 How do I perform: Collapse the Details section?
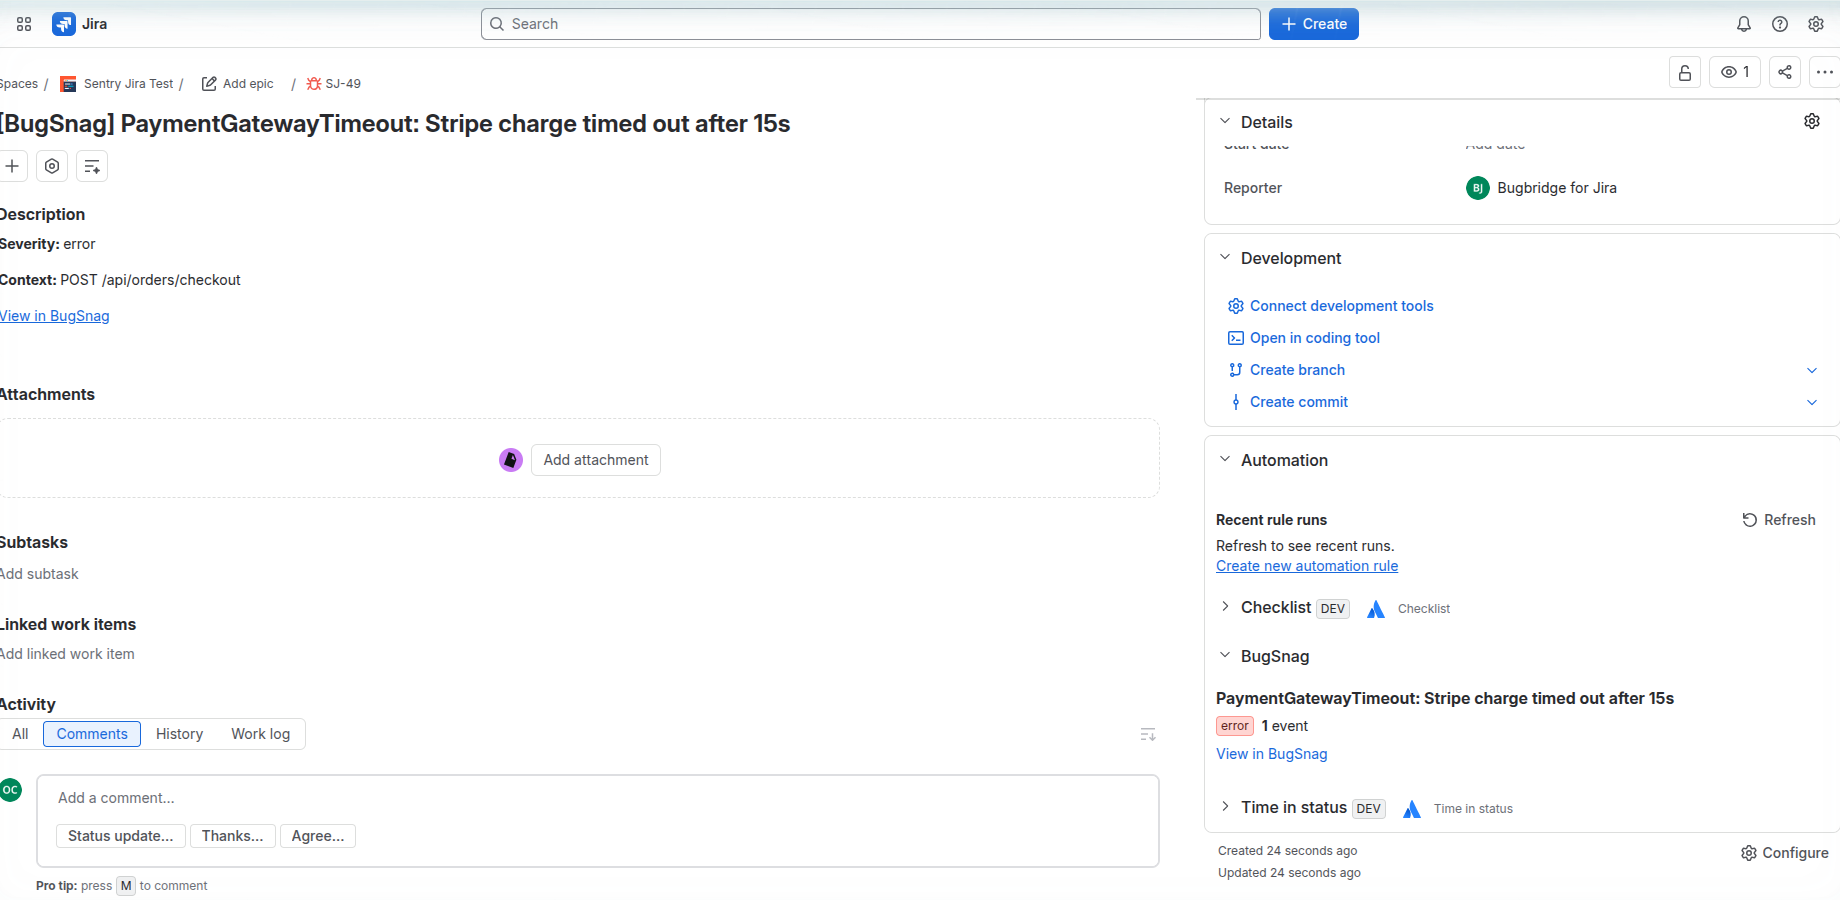pos(1225,121)
